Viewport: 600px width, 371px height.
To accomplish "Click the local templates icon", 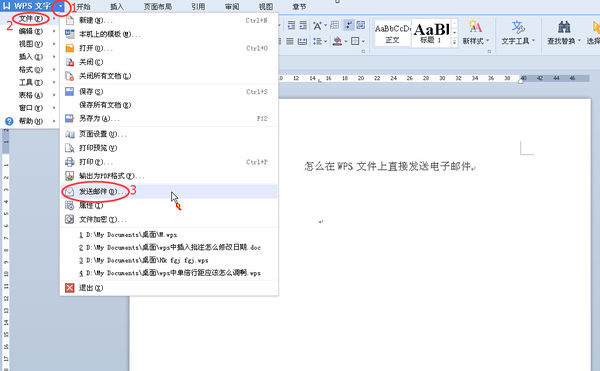I will click(70, 34).
